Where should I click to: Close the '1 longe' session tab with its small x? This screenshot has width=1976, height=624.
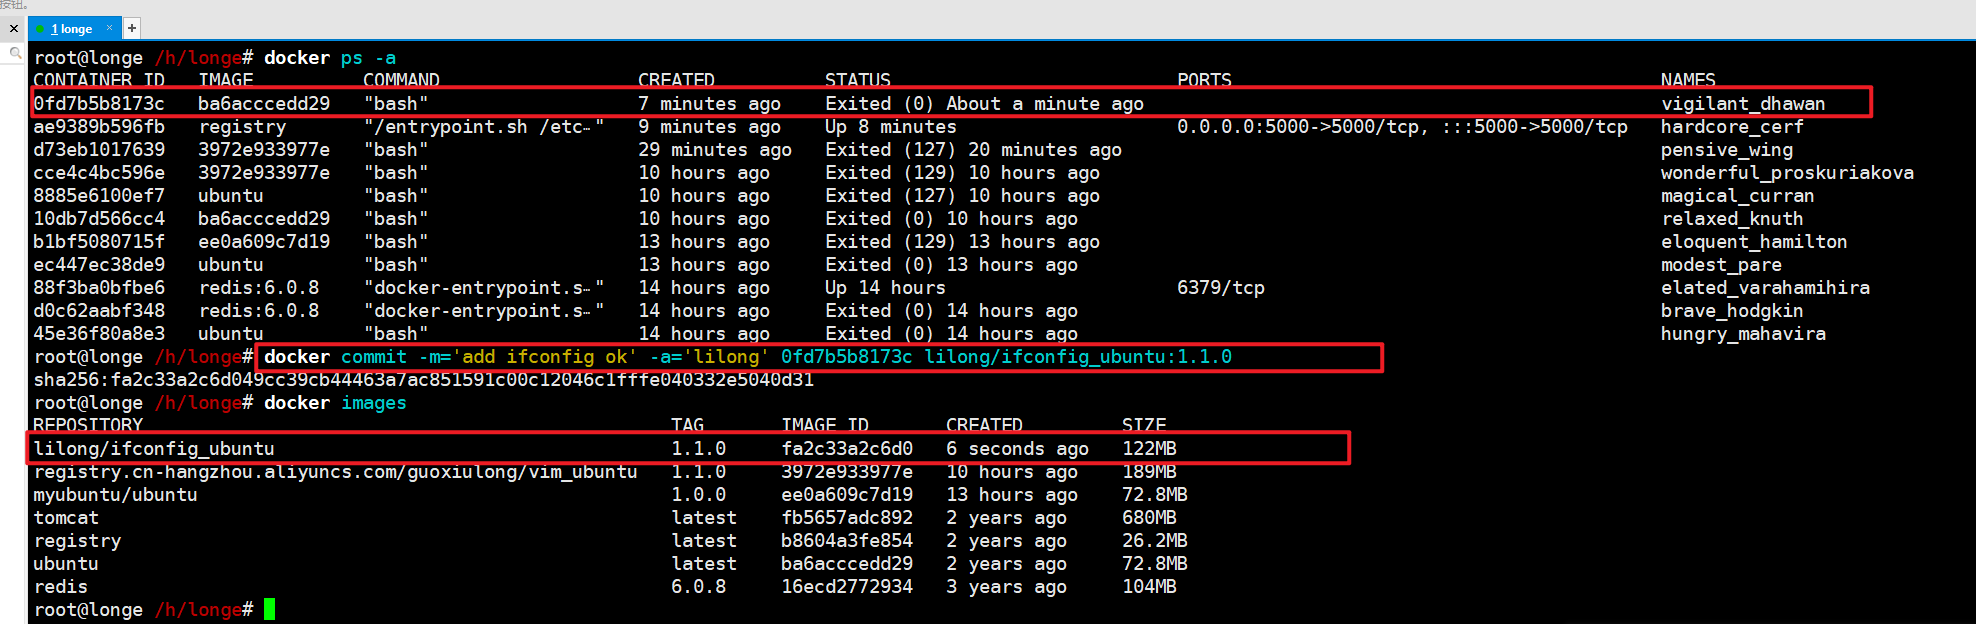(109, 28)
